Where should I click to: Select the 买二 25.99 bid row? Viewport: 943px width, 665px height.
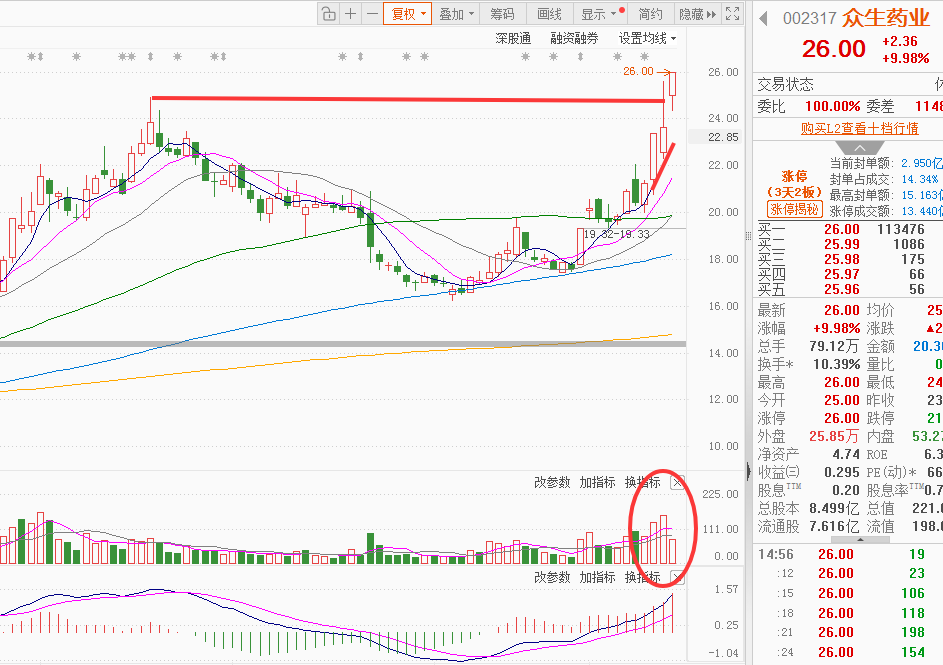tap(848, 244)
